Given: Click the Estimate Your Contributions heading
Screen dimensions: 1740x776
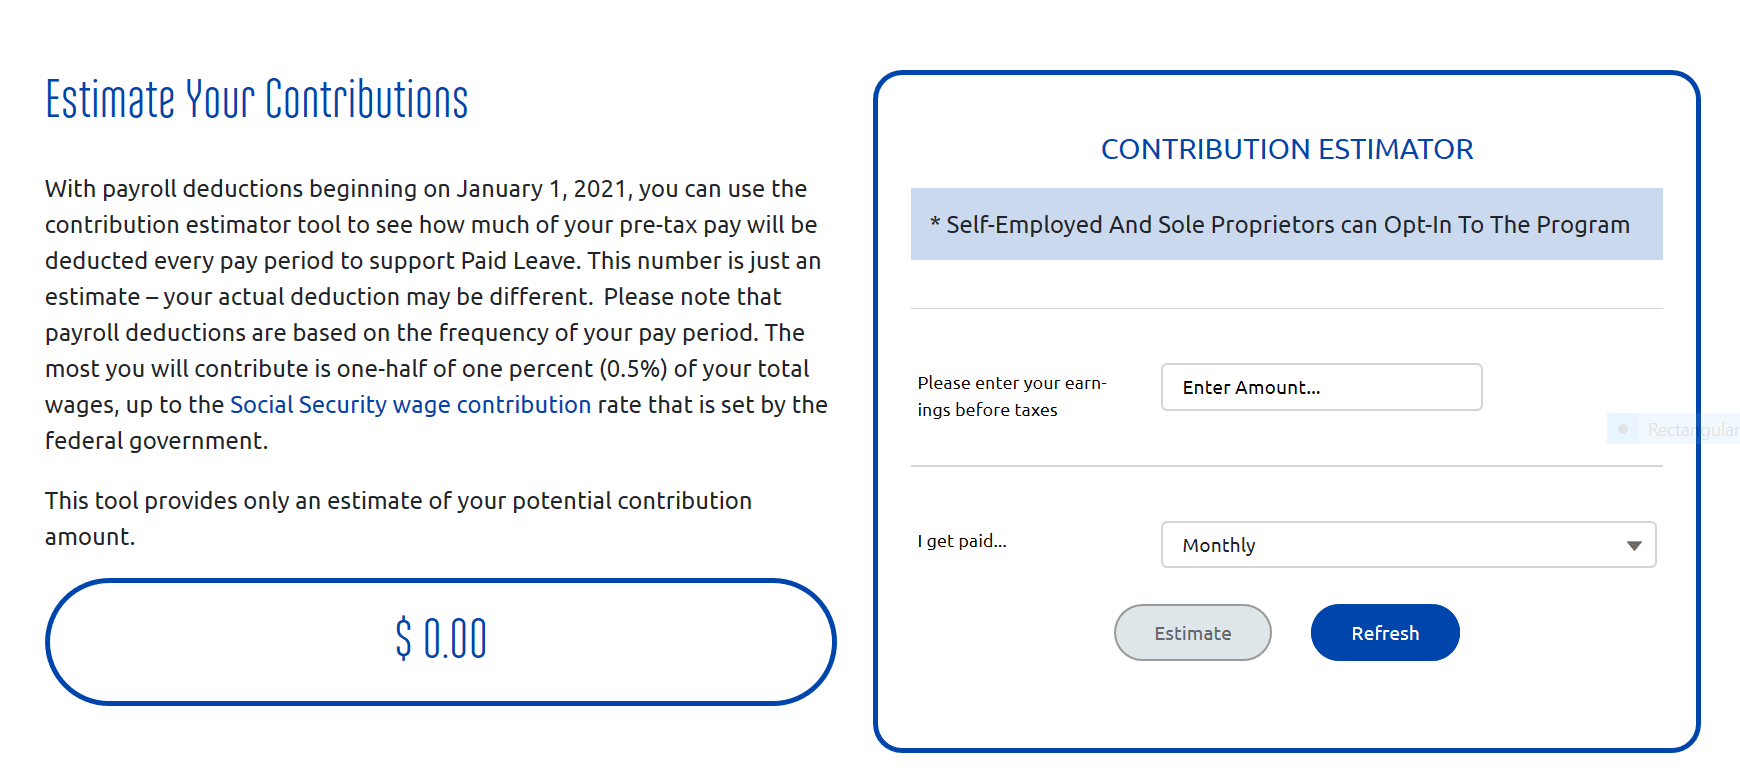Looking at the screenshot, I should [257, 100].
